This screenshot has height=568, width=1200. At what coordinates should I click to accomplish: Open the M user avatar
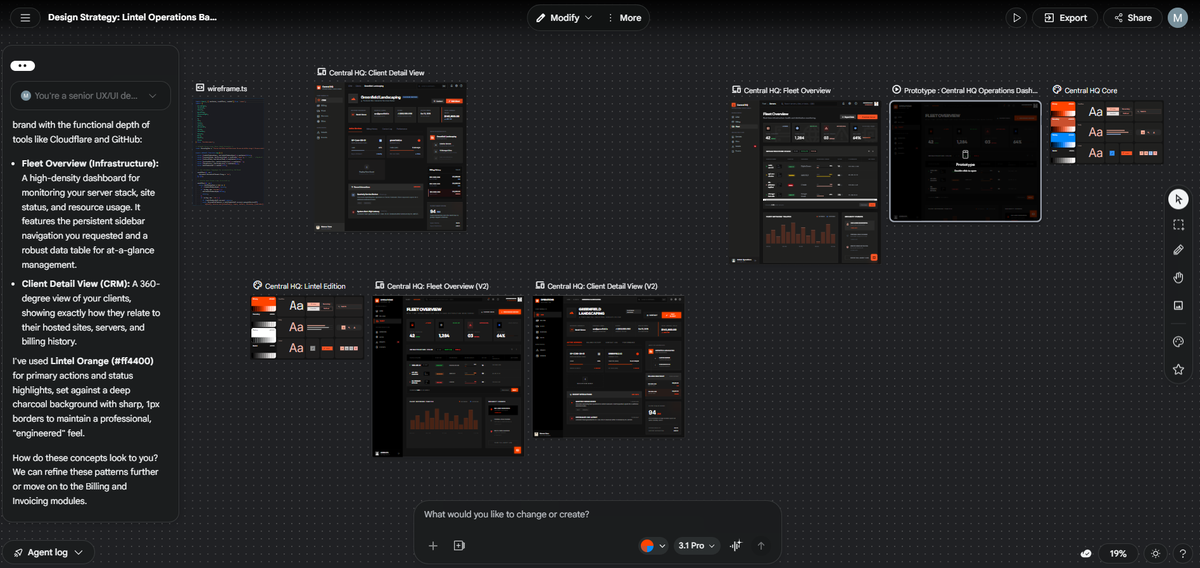[1178, 17]
